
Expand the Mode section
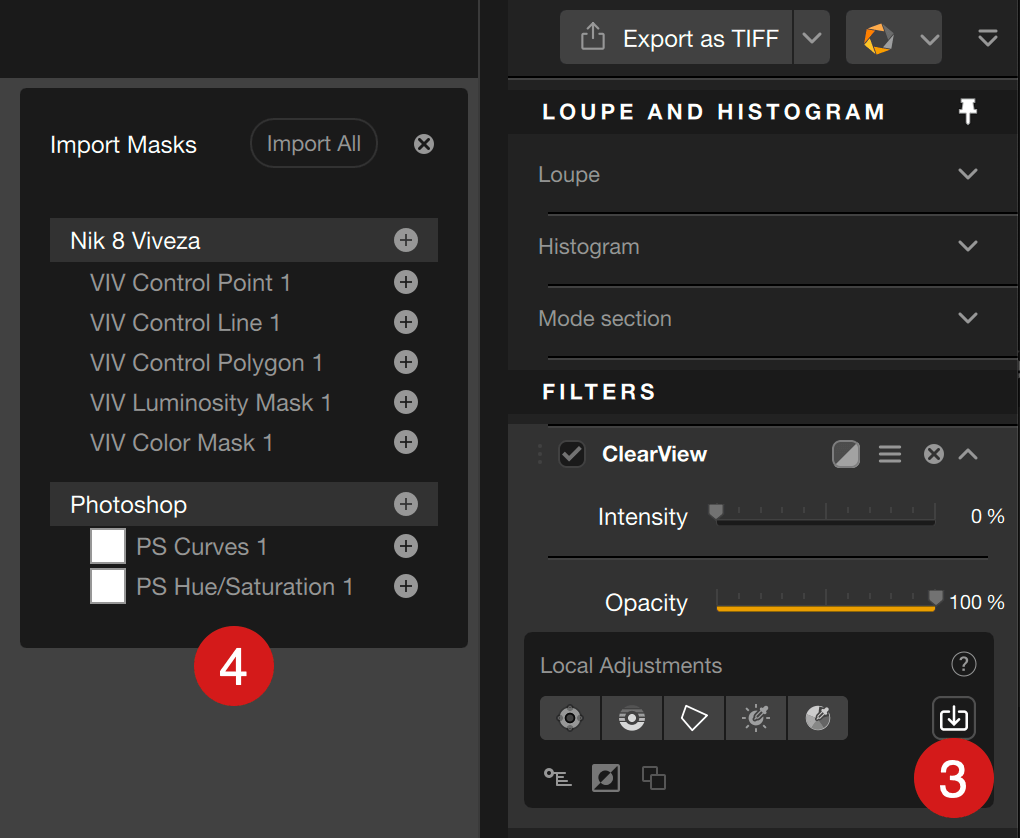click(x=967, y=318)
